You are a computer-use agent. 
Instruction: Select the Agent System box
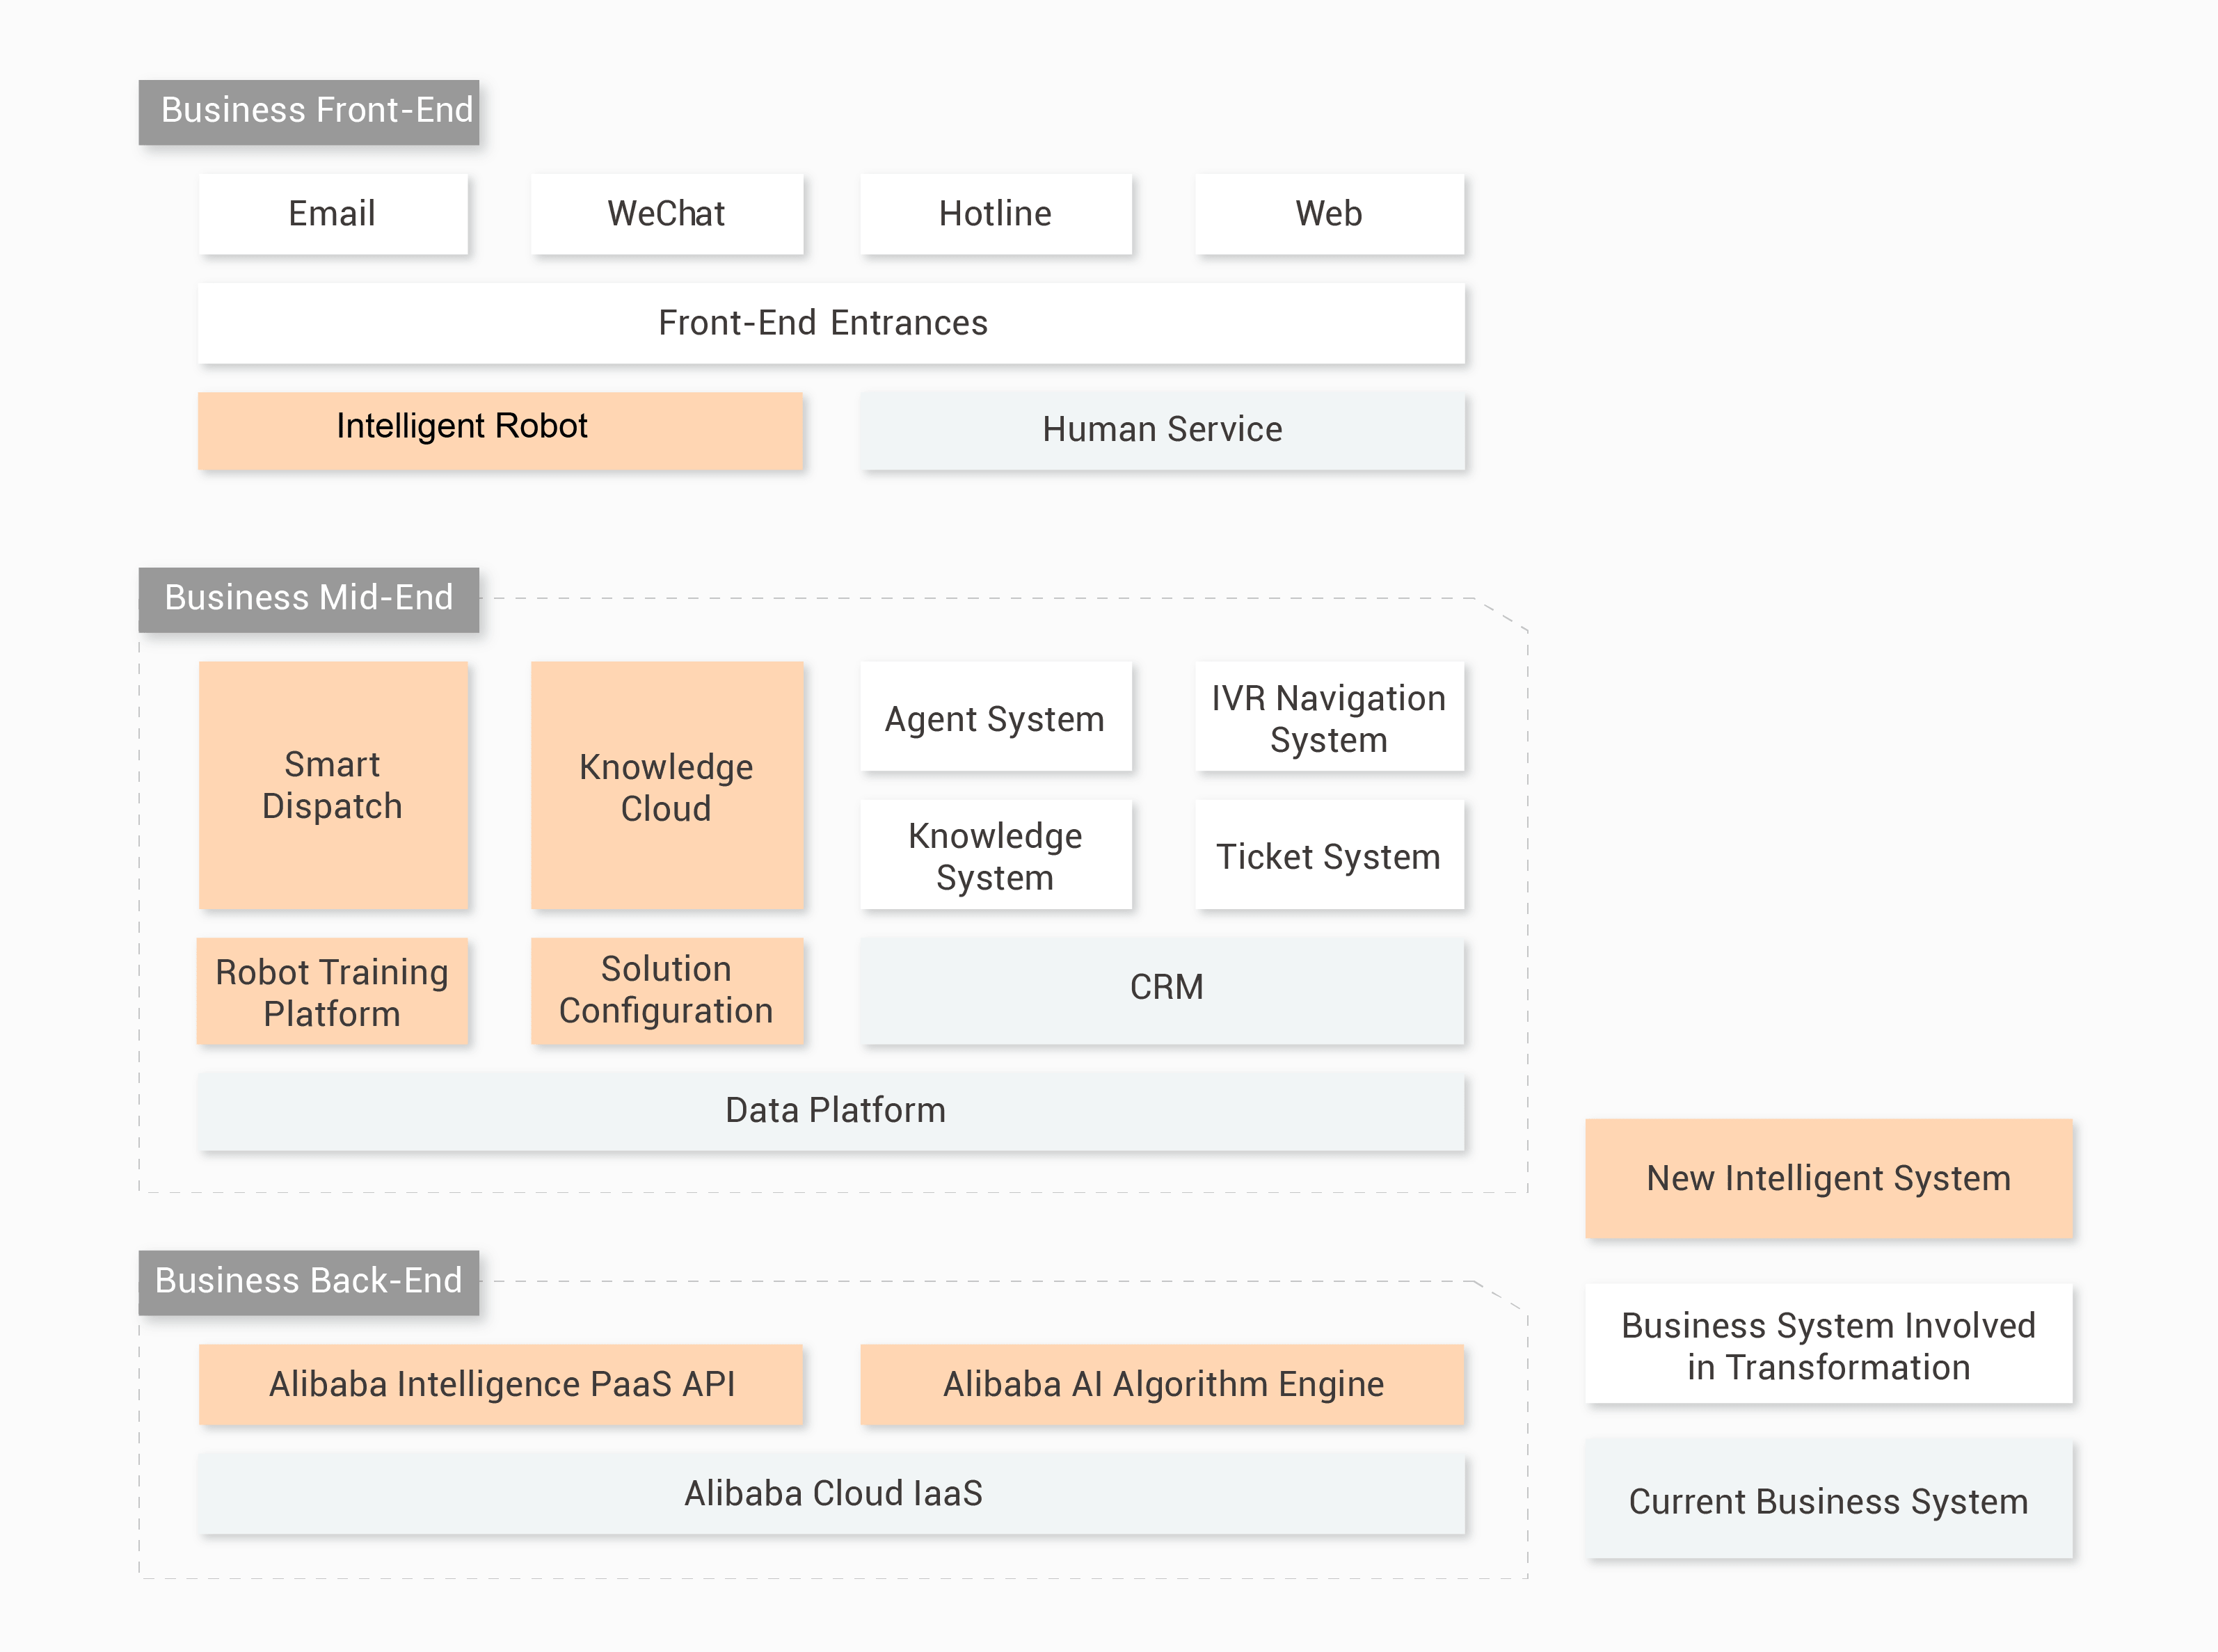click(995, 718)
